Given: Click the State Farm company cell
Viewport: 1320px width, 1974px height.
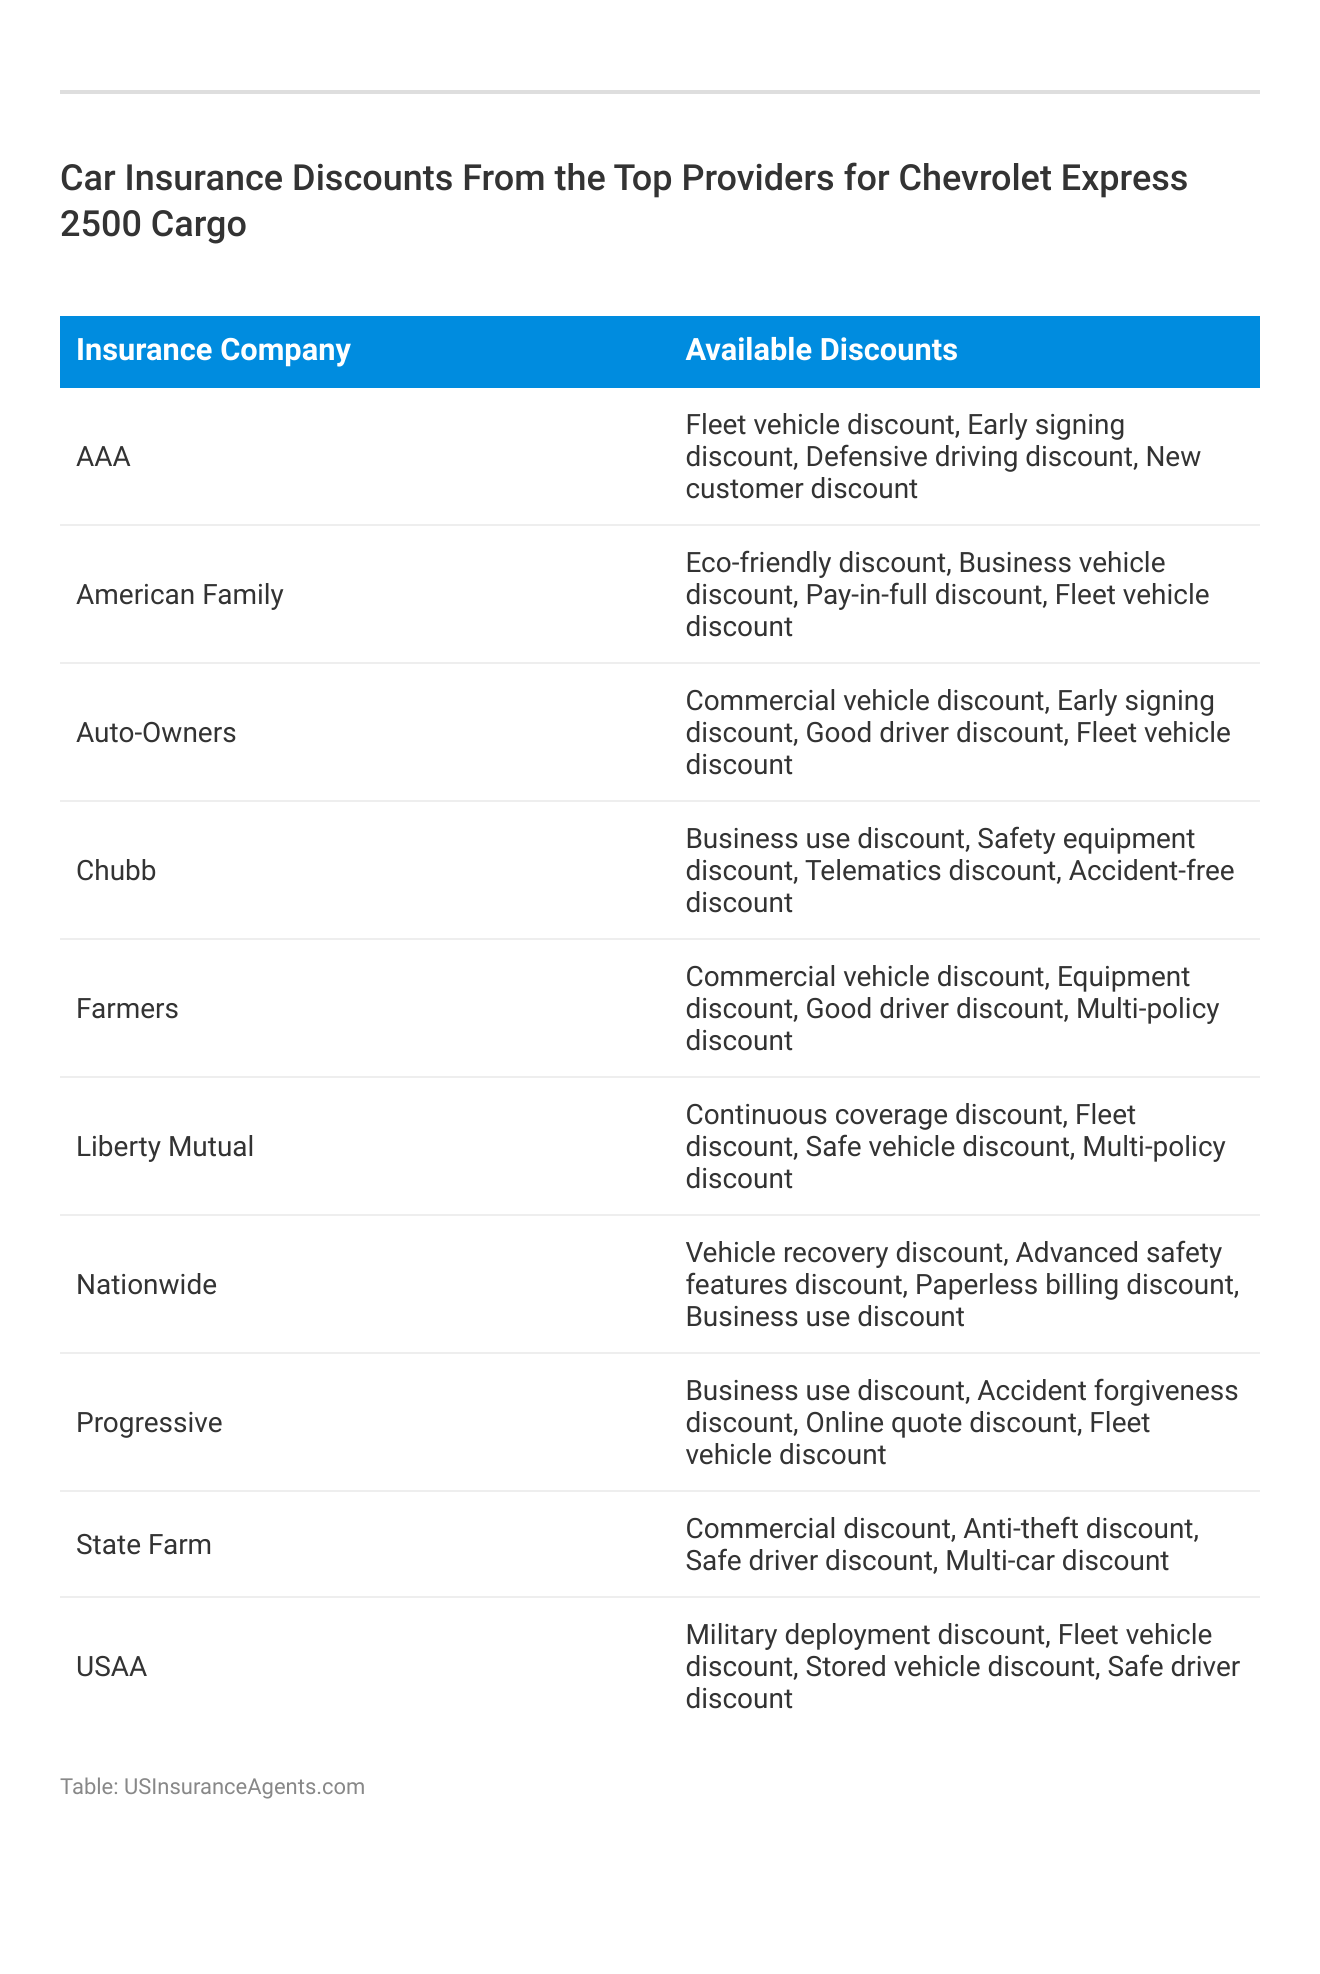Looking at the screenshot, I should pyautogui.click(x=144, y=1545).
